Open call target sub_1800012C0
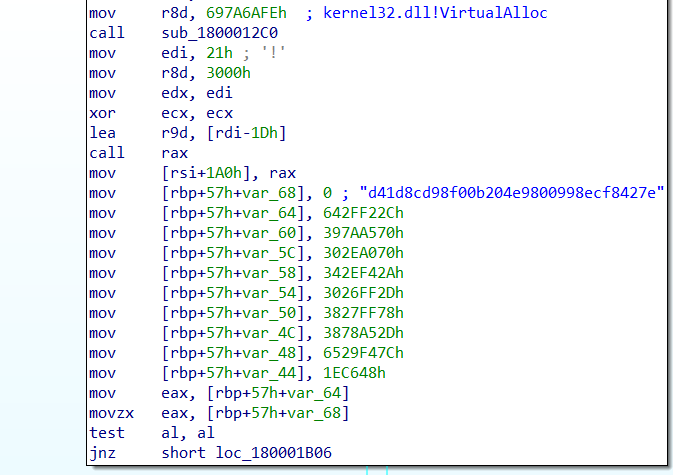The image size is (673, 475). pyautogui.click(x=219, y=33)
